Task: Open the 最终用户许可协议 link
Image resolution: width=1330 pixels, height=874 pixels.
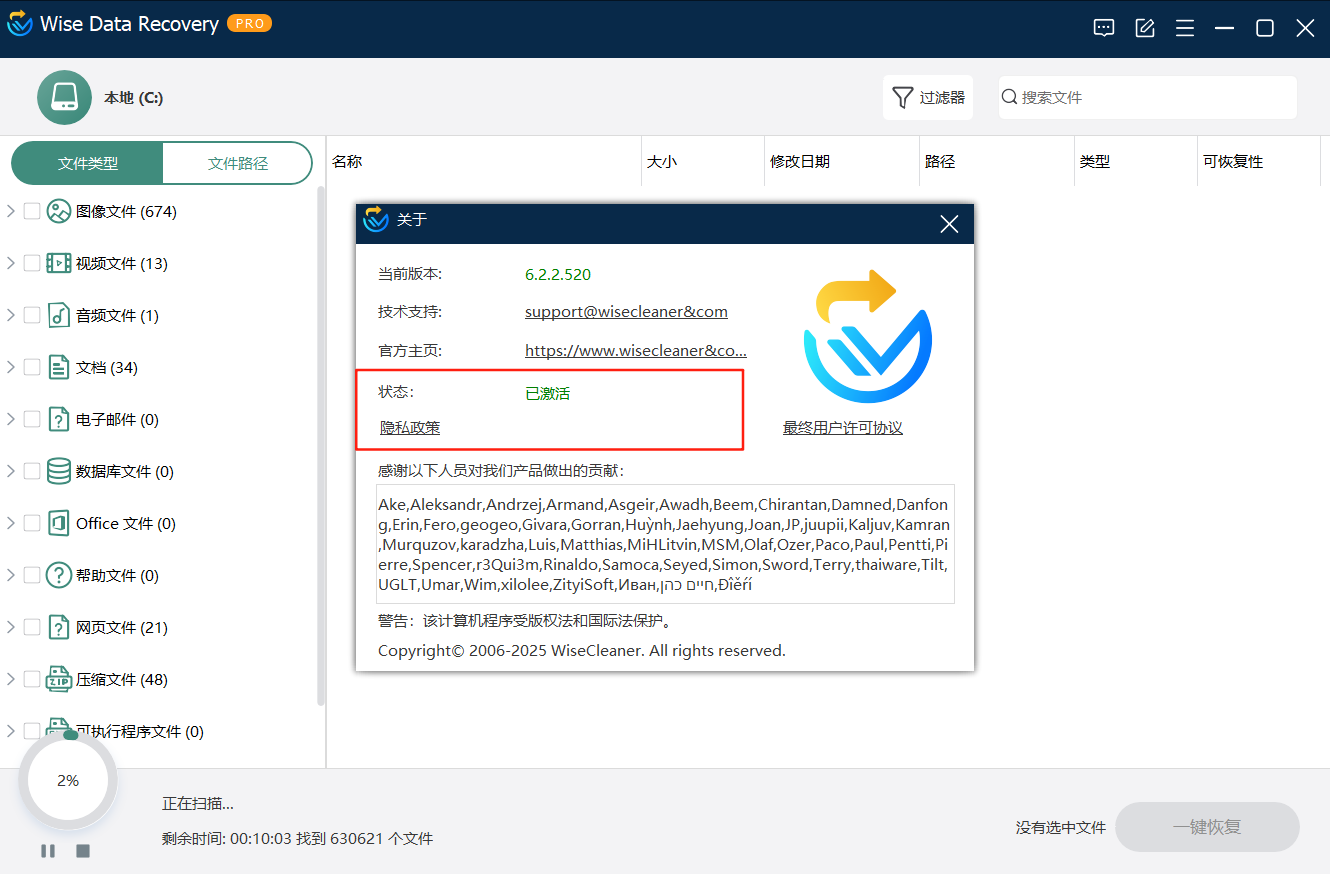Action: (x=843, y=428)
